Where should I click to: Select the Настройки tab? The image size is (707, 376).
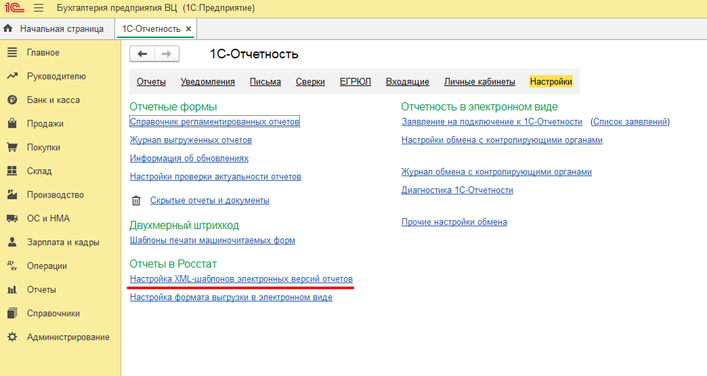point(551,82)
